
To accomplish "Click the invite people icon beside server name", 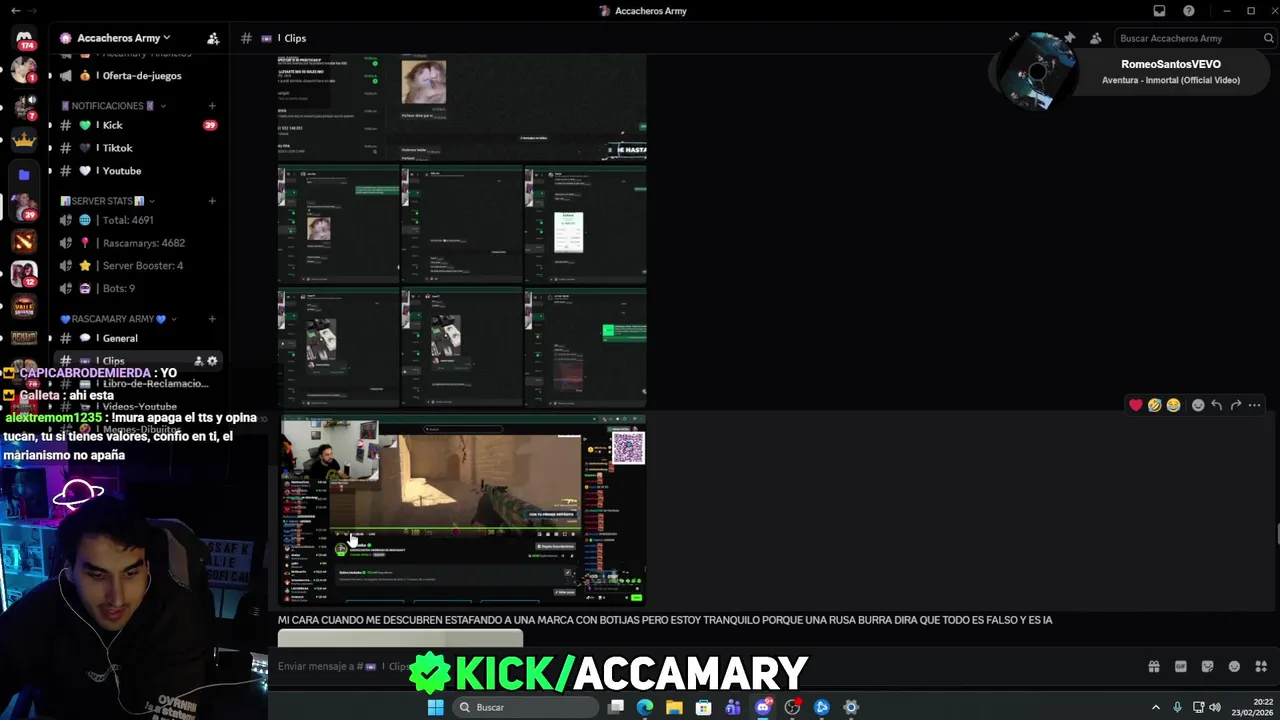I will tap(213, 38).
